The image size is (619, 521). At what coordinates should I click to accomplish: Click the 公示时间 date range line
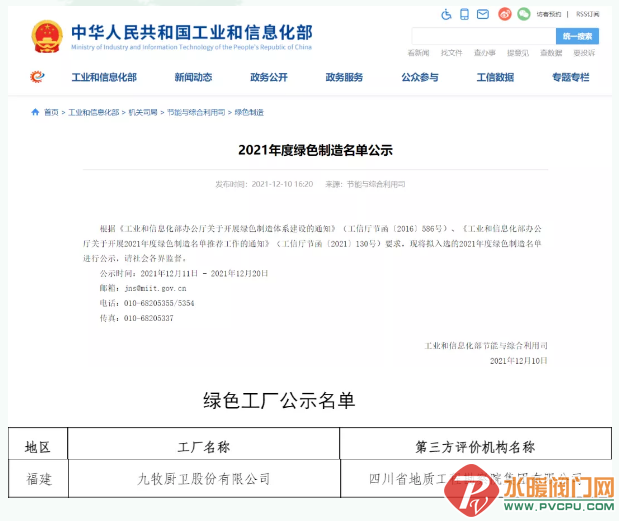(184, 274)
